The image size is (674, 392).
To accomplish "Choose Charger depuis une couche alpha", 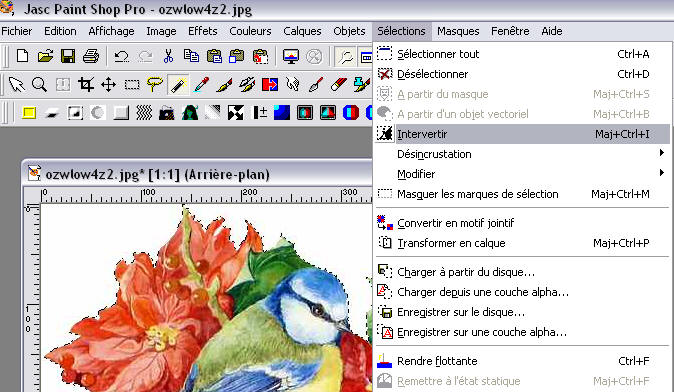I will click(522, 292).
